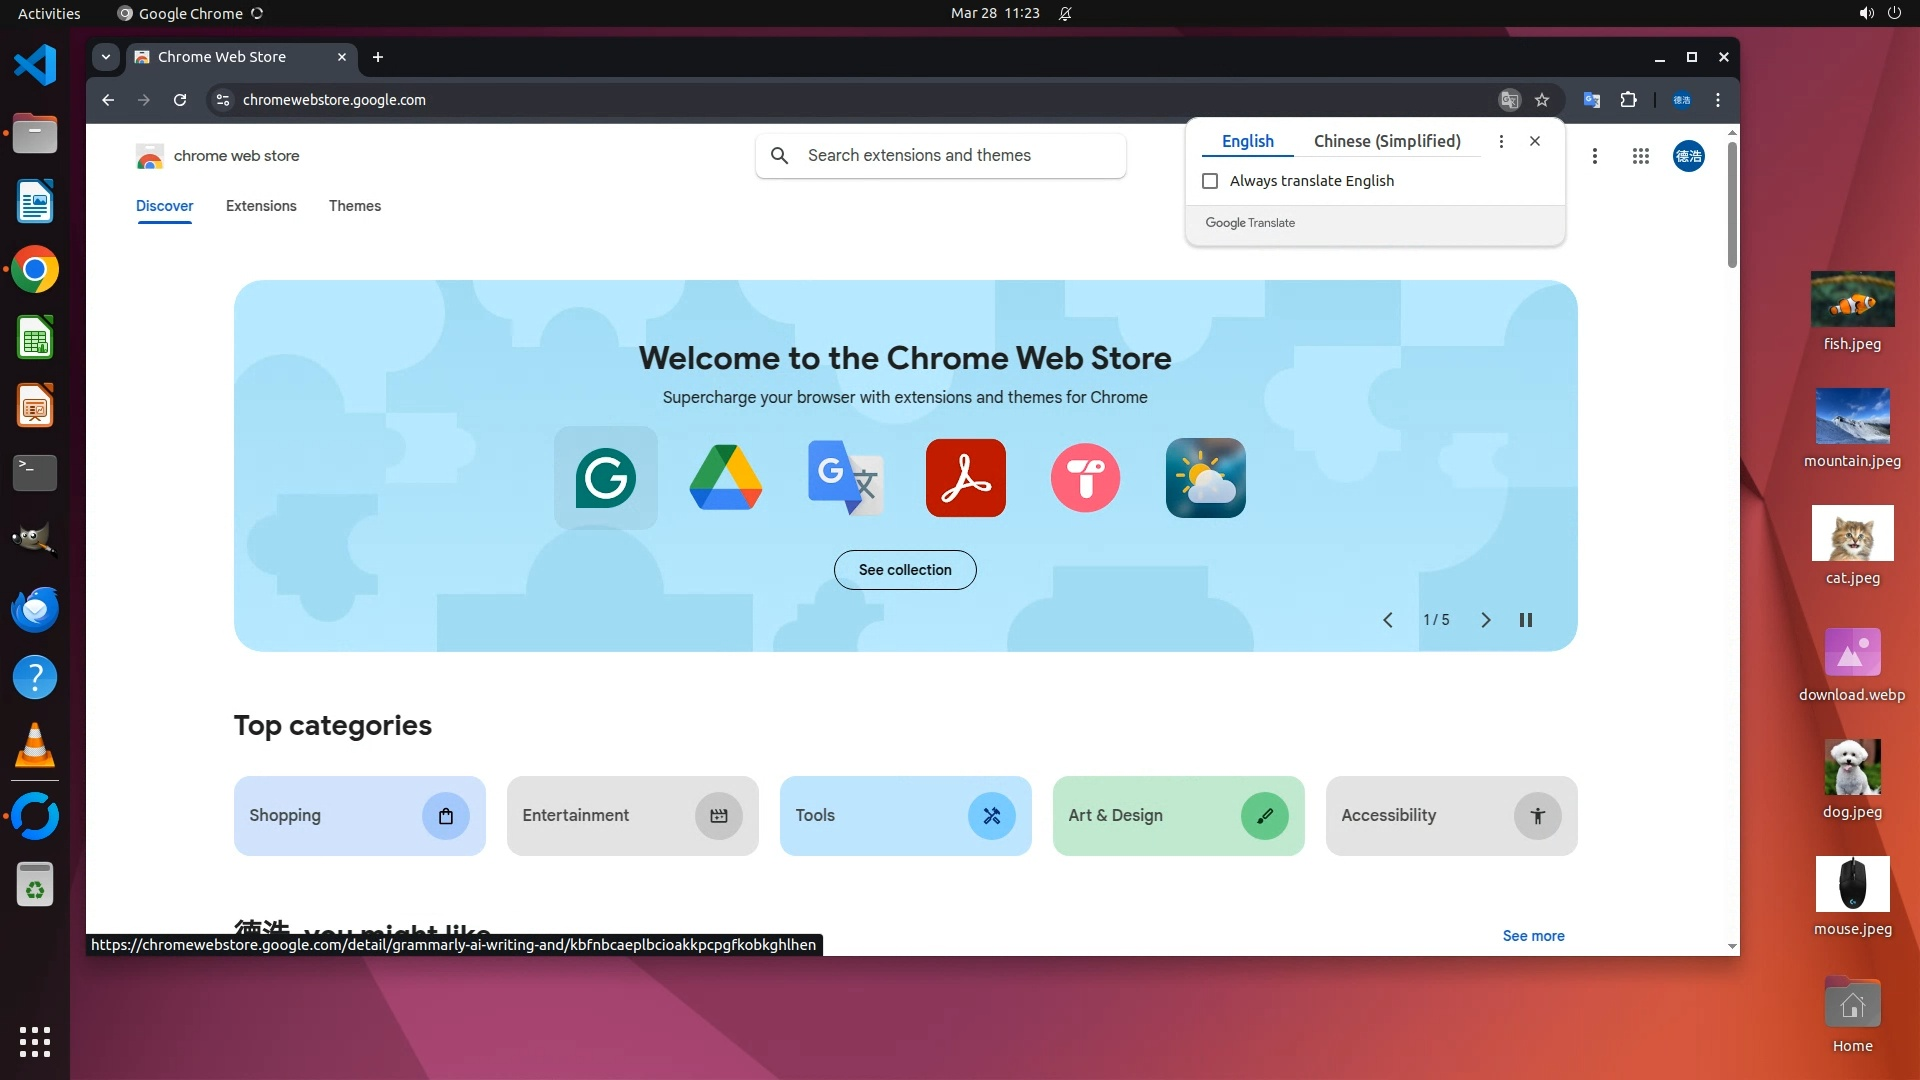Enable Always translate English checkbox
The height and width of the screenshot is (1080, 1920).
pyautogui.click(x=1210, y=181)
